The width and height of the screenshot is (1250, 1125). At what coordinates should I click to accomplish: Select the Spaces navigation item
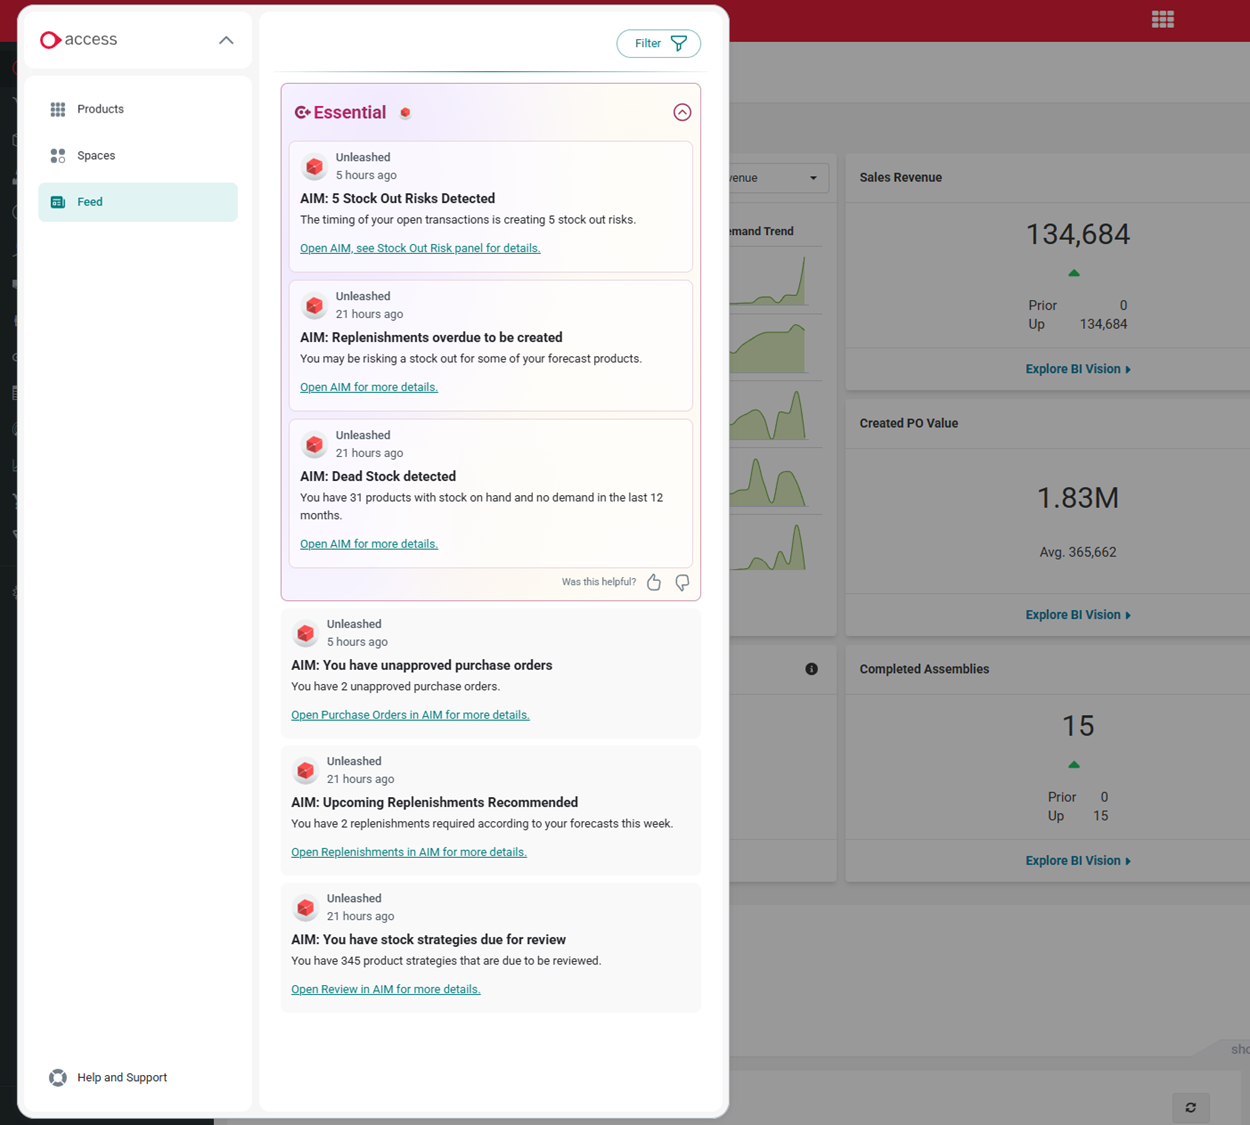click(x=96, y=155)
